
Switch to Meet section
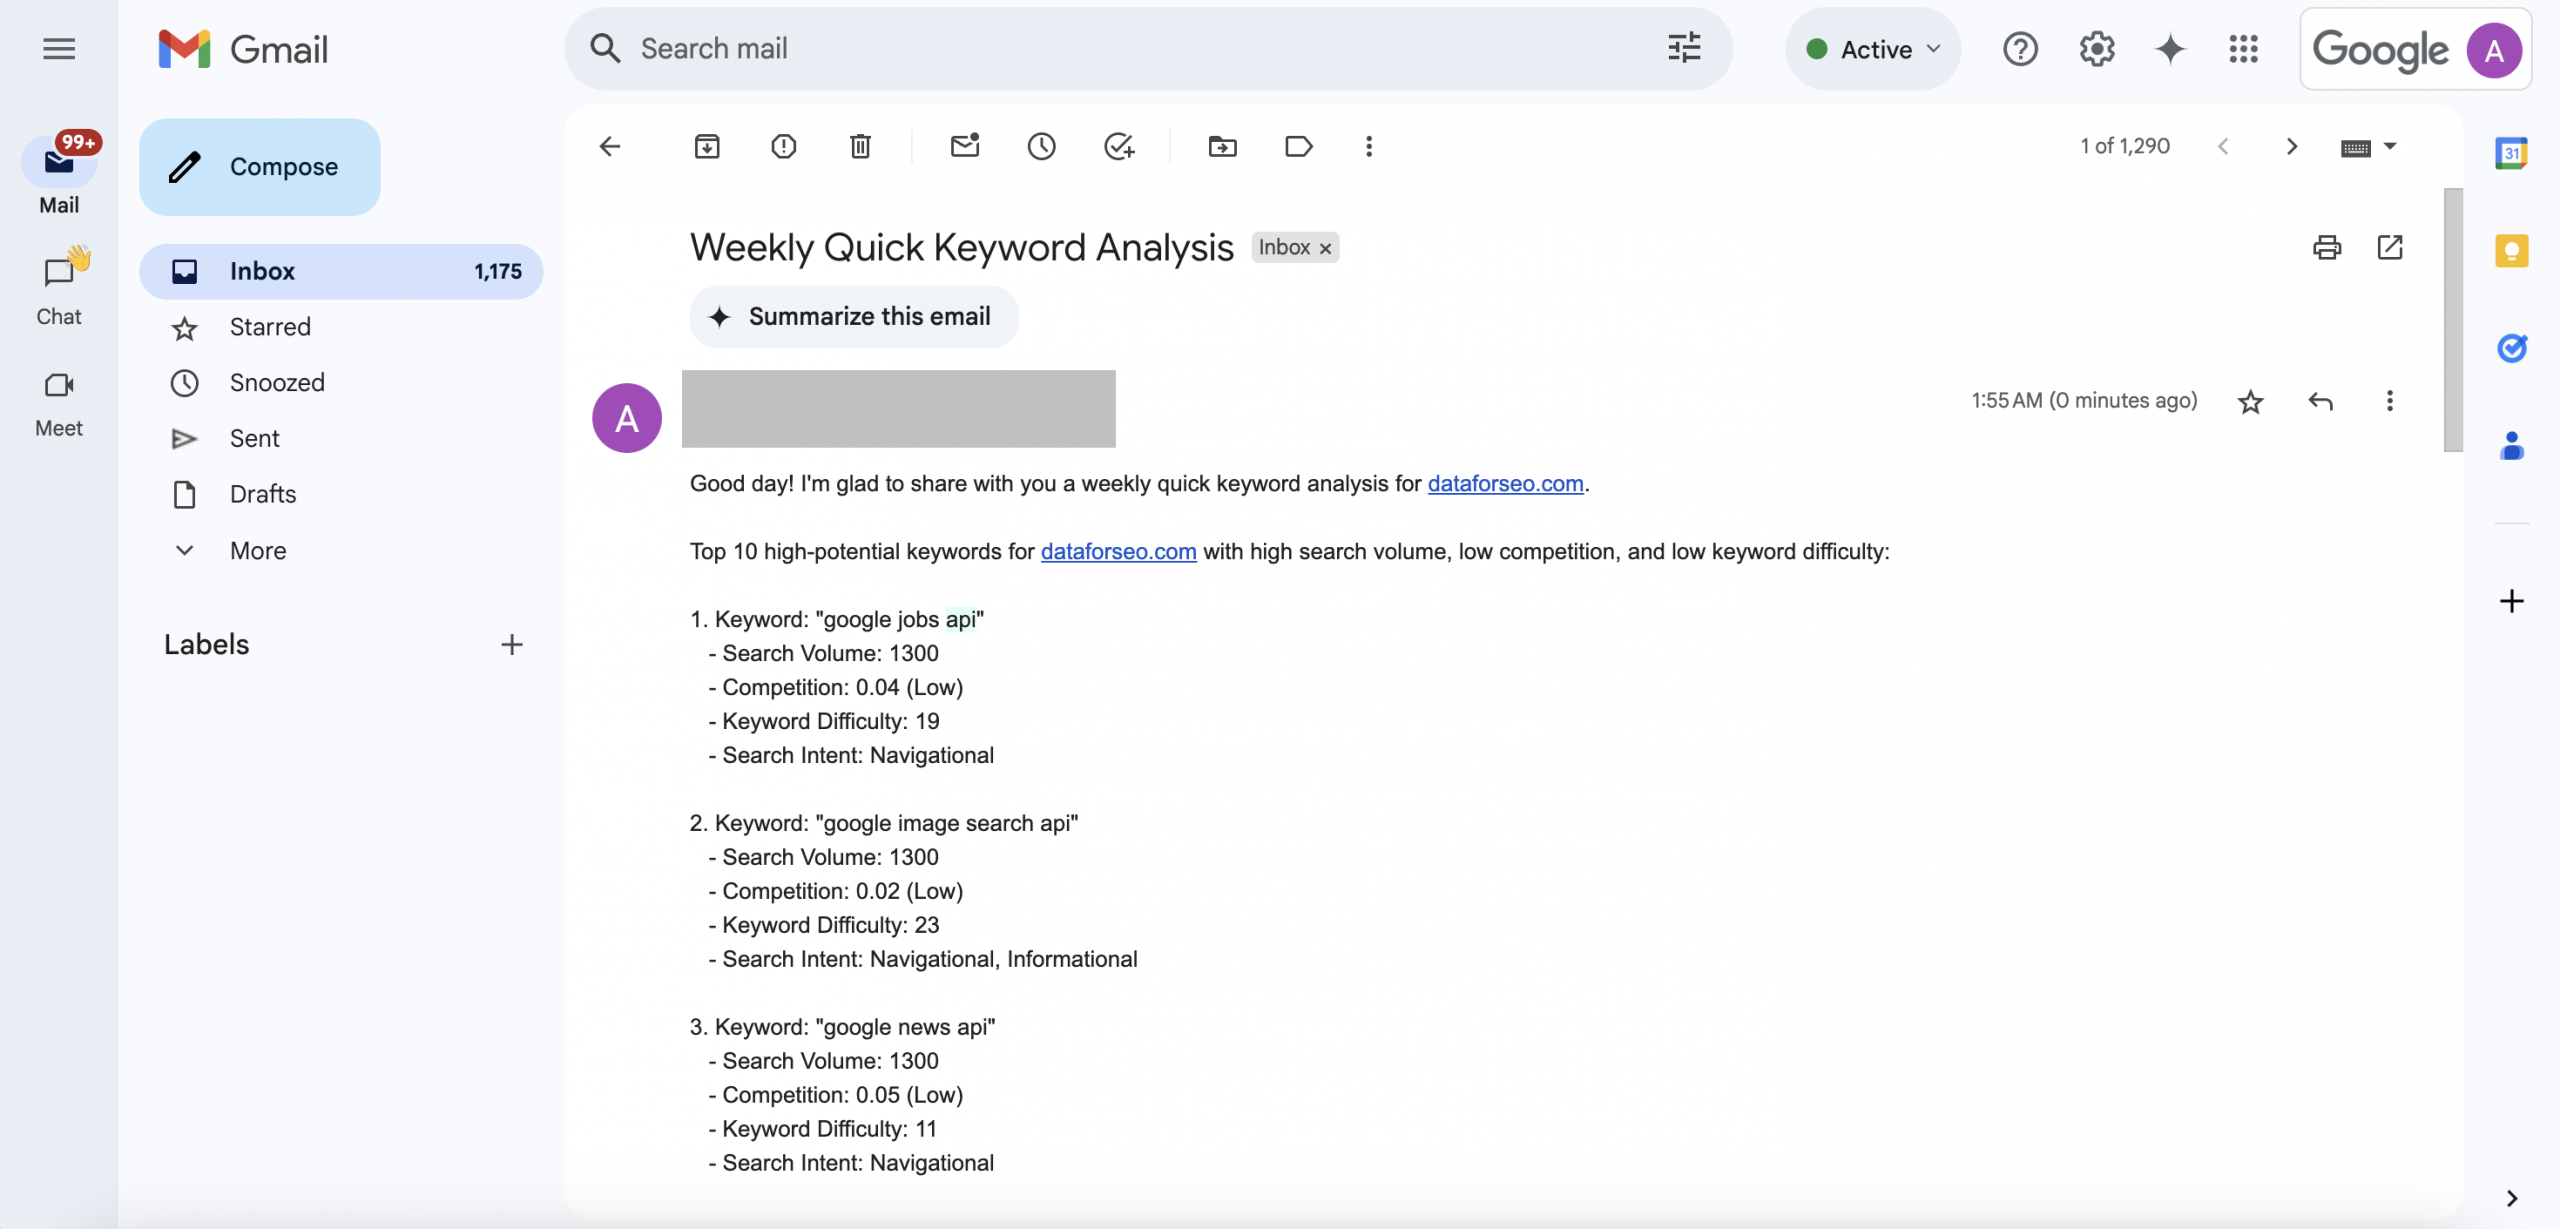point(59,403)
